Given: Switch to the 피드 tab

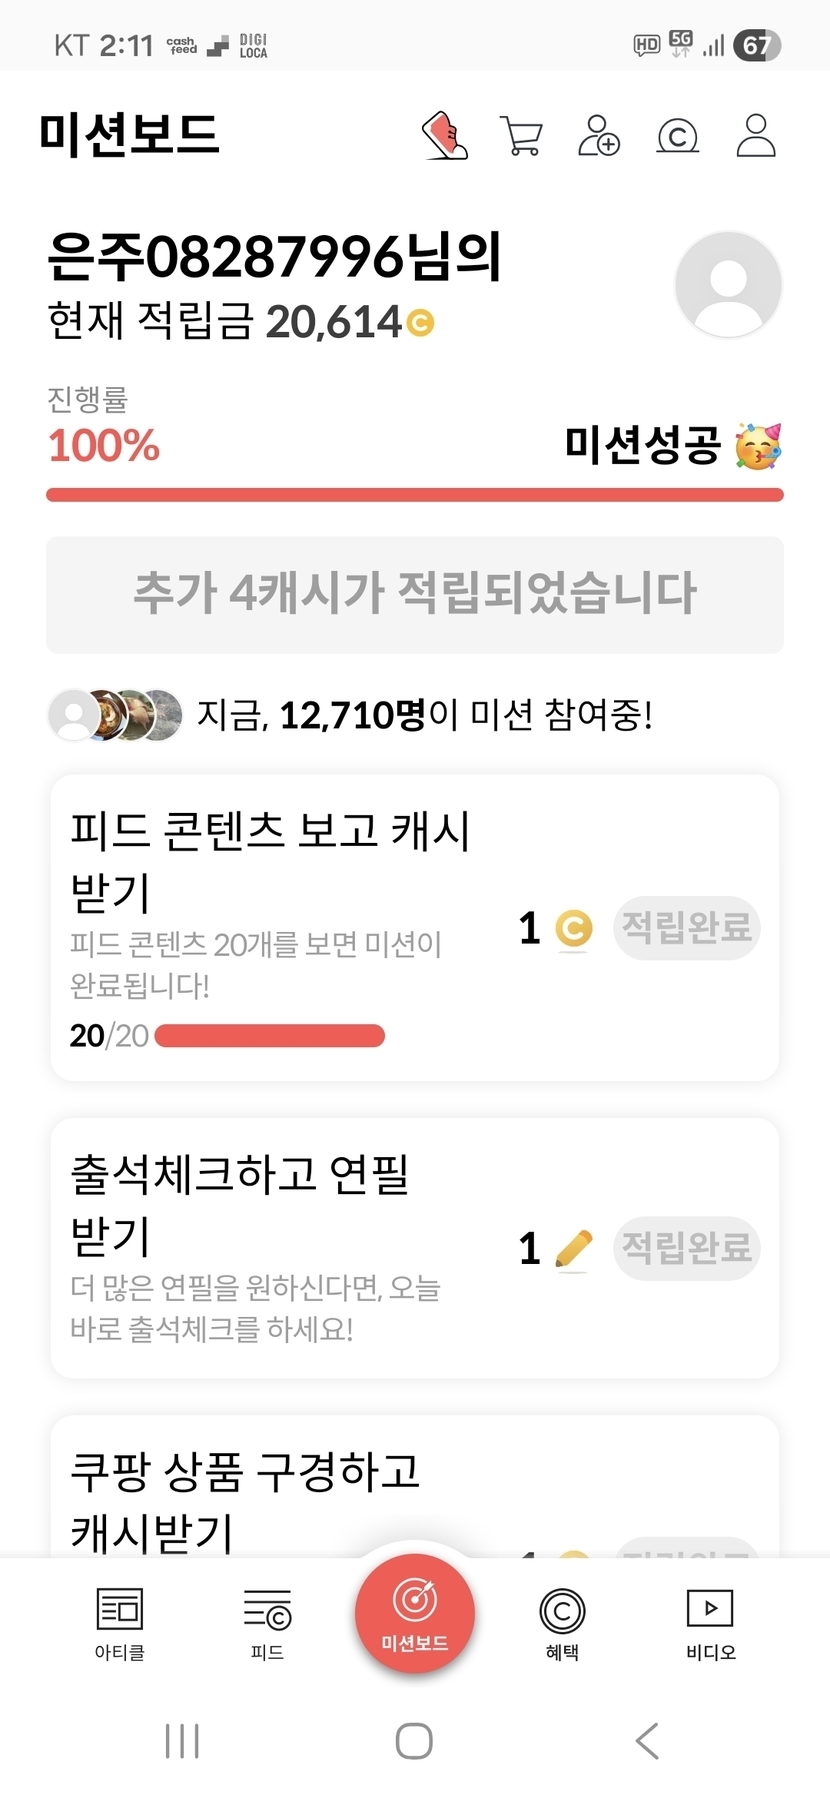Looking at the screenshot, I should [x=267, y=1622].
